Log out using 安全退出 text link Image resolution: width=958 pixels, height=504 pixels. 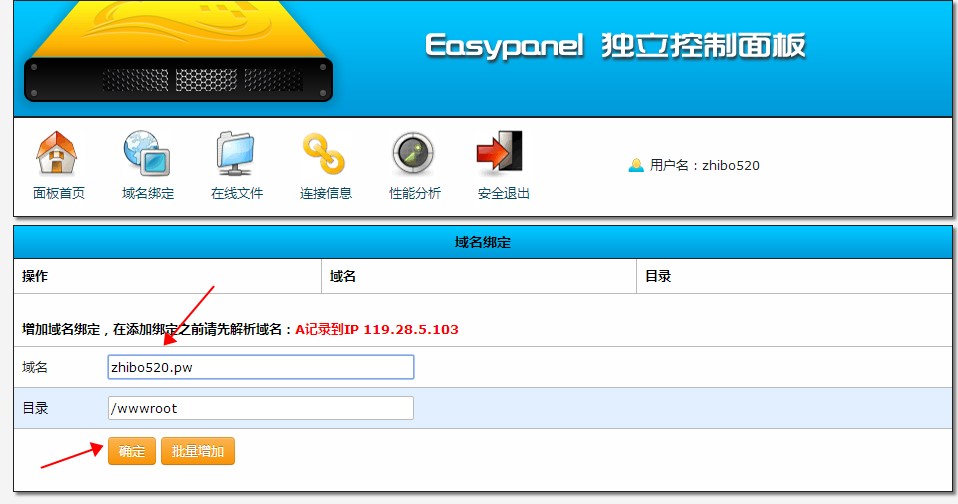[503, 193]
